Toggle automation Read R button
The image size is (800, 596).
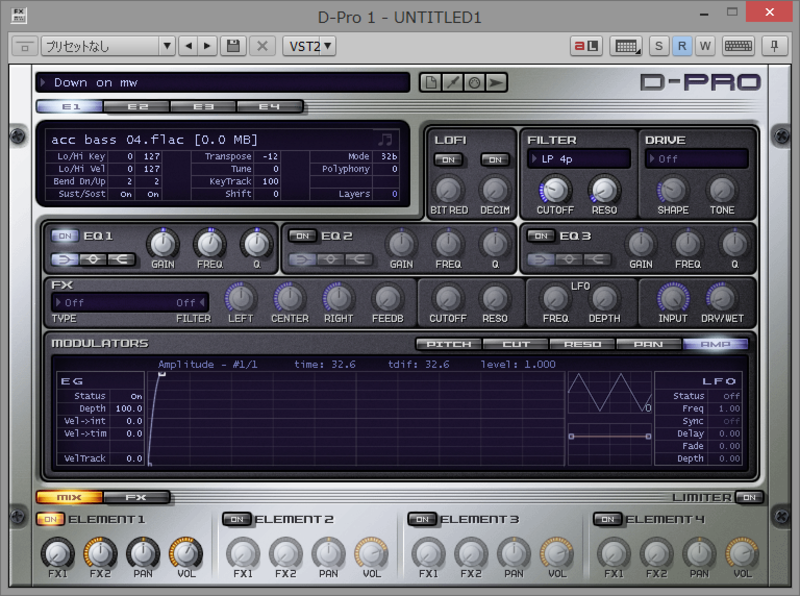[x=682, y=46]
